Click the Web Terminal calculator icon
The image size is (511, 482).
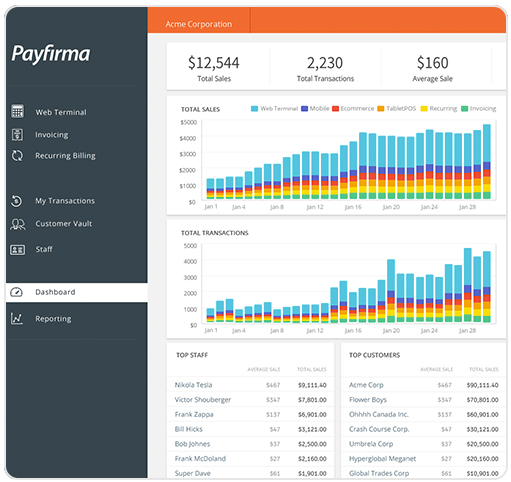(x=17, y=111)
